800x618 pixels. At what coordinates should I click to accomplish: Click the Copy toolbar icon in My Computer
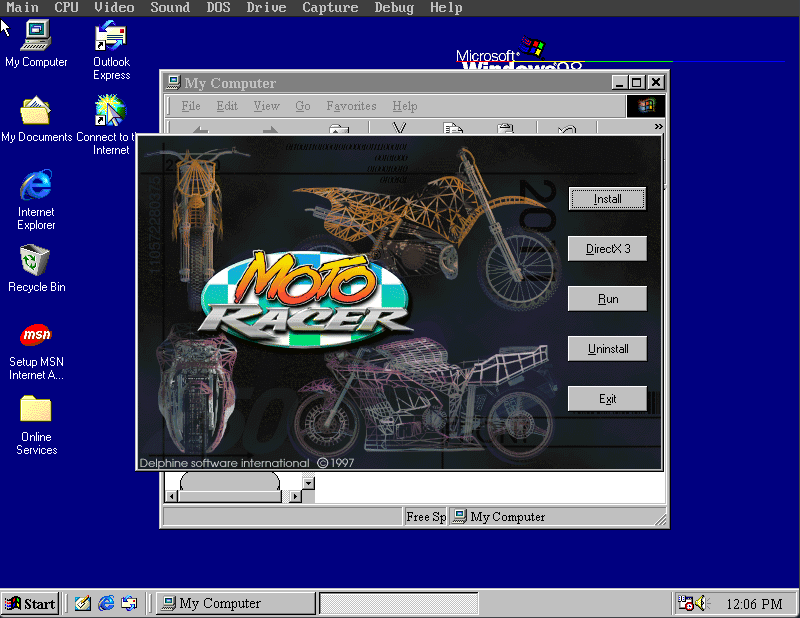click(x=453, y=128)
